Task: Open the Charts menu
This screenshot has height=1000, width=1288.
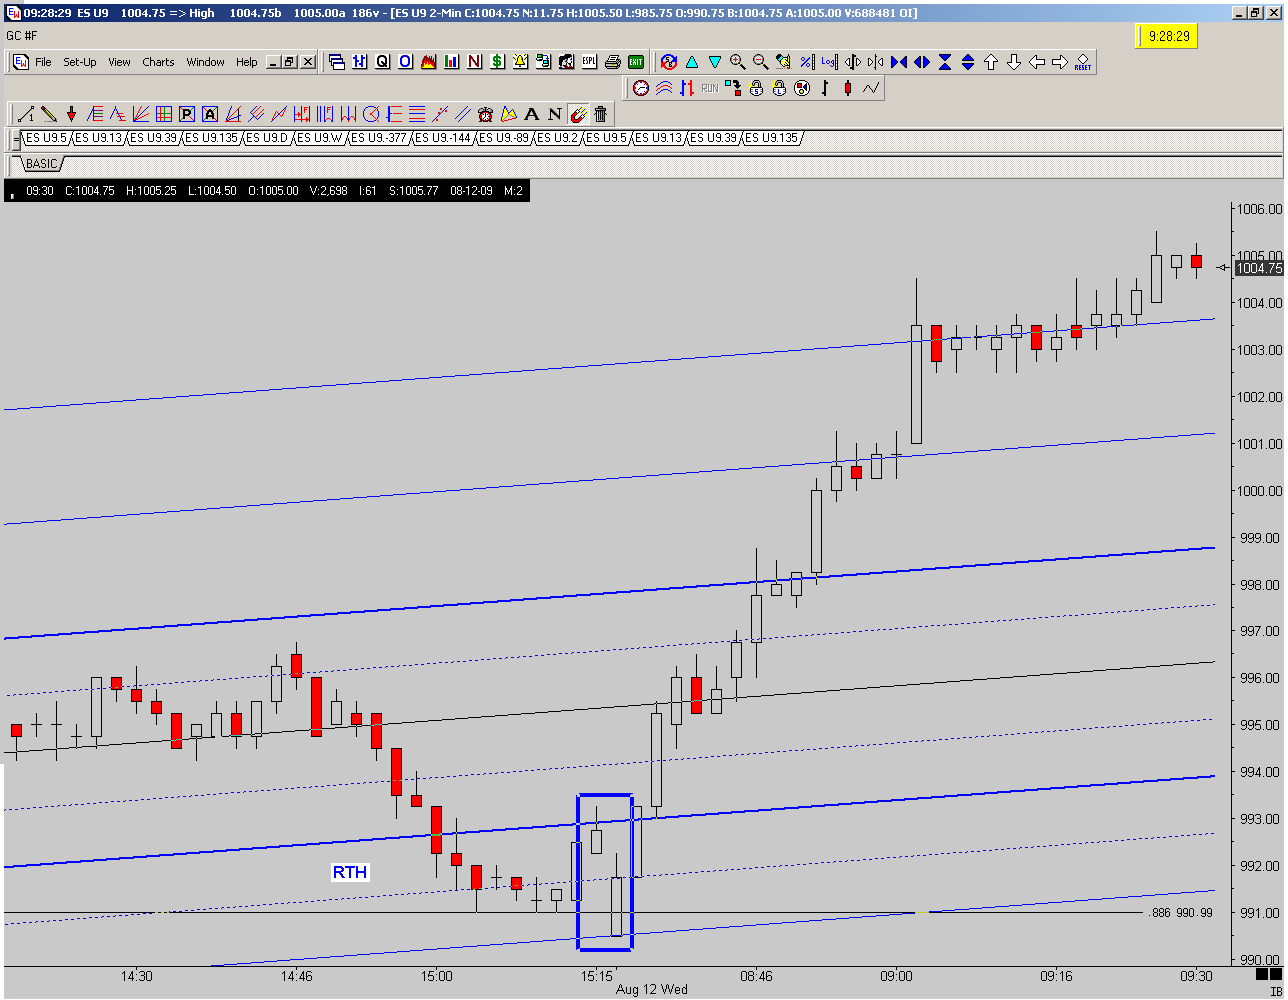Action: pyautogui.click(x=158, y=62)
